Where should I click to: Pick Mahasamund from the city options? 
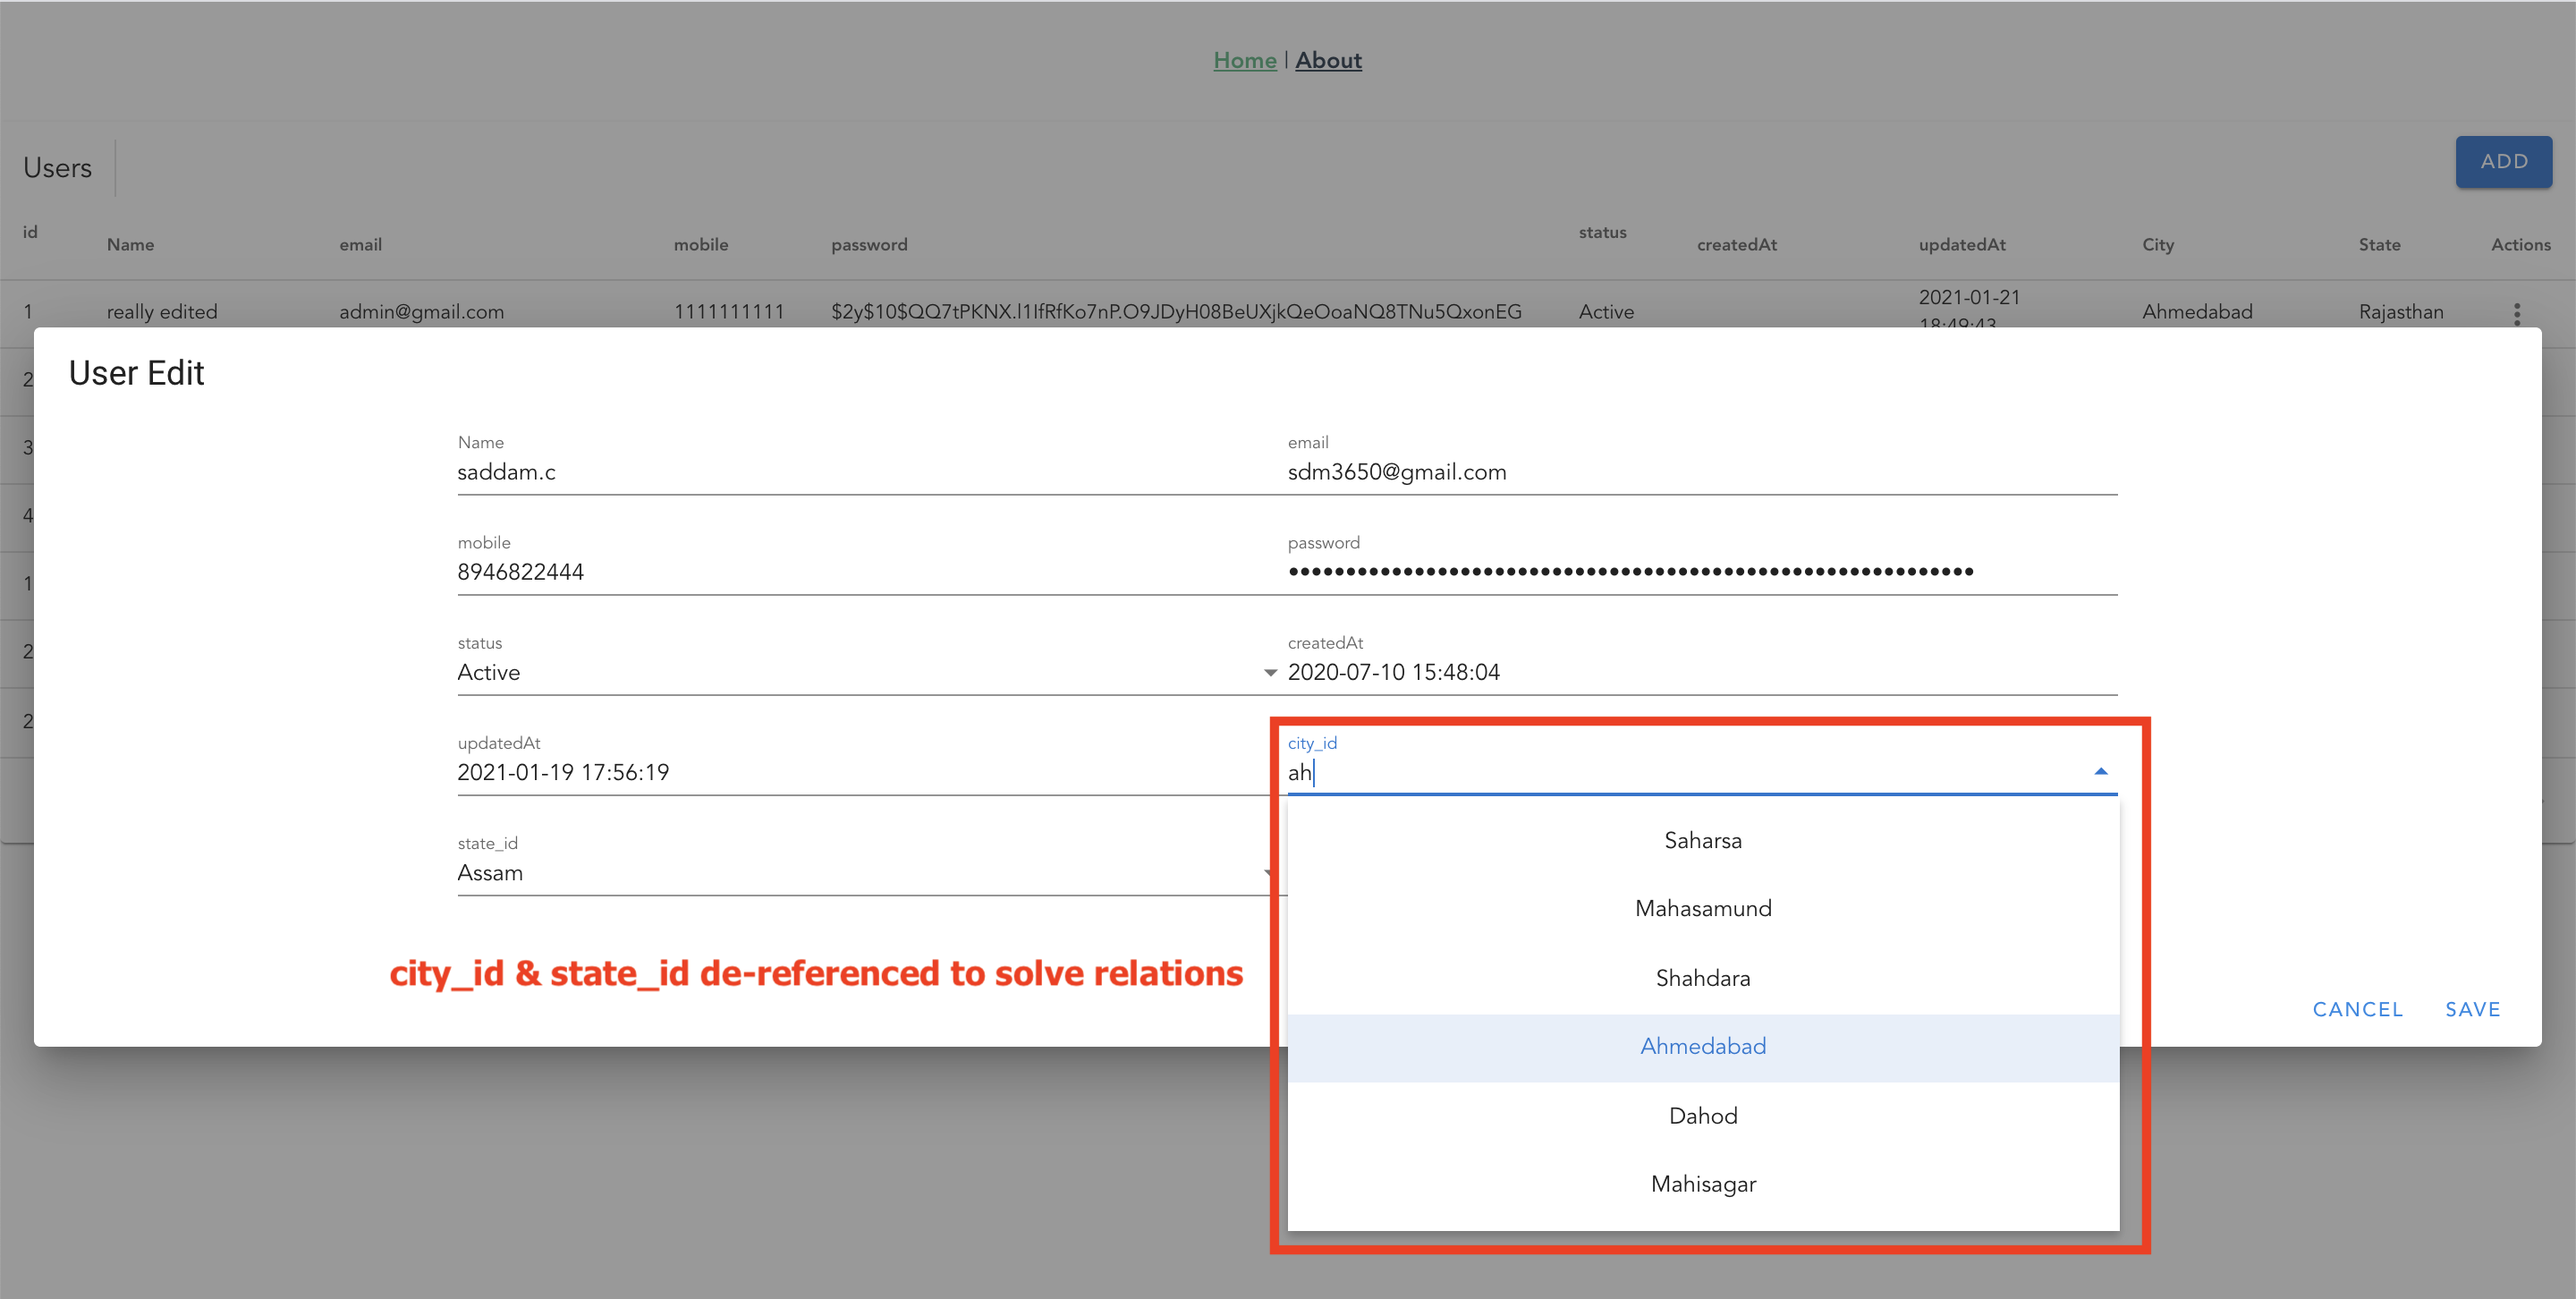(1702, 909)
